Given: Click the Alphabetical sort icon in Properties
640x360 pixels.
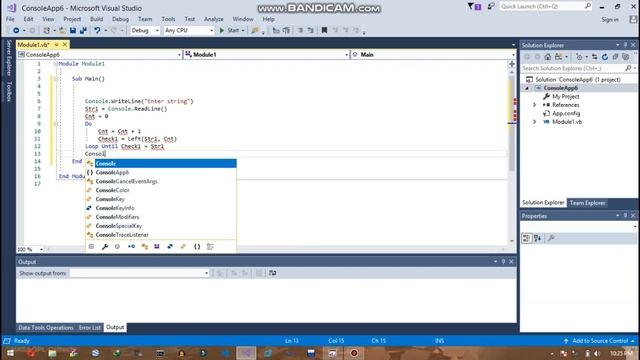Looking at the screenshot, I should (538, 238).
